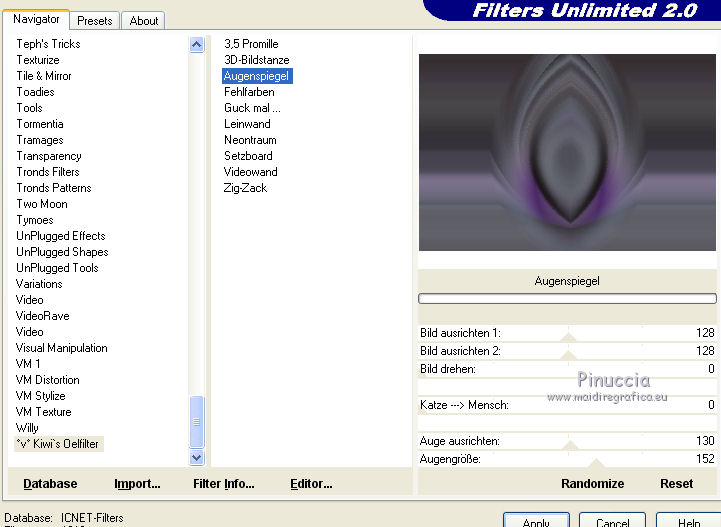721x527 pixels.
Task: Click the Import... button
Action: click(137, 484)
